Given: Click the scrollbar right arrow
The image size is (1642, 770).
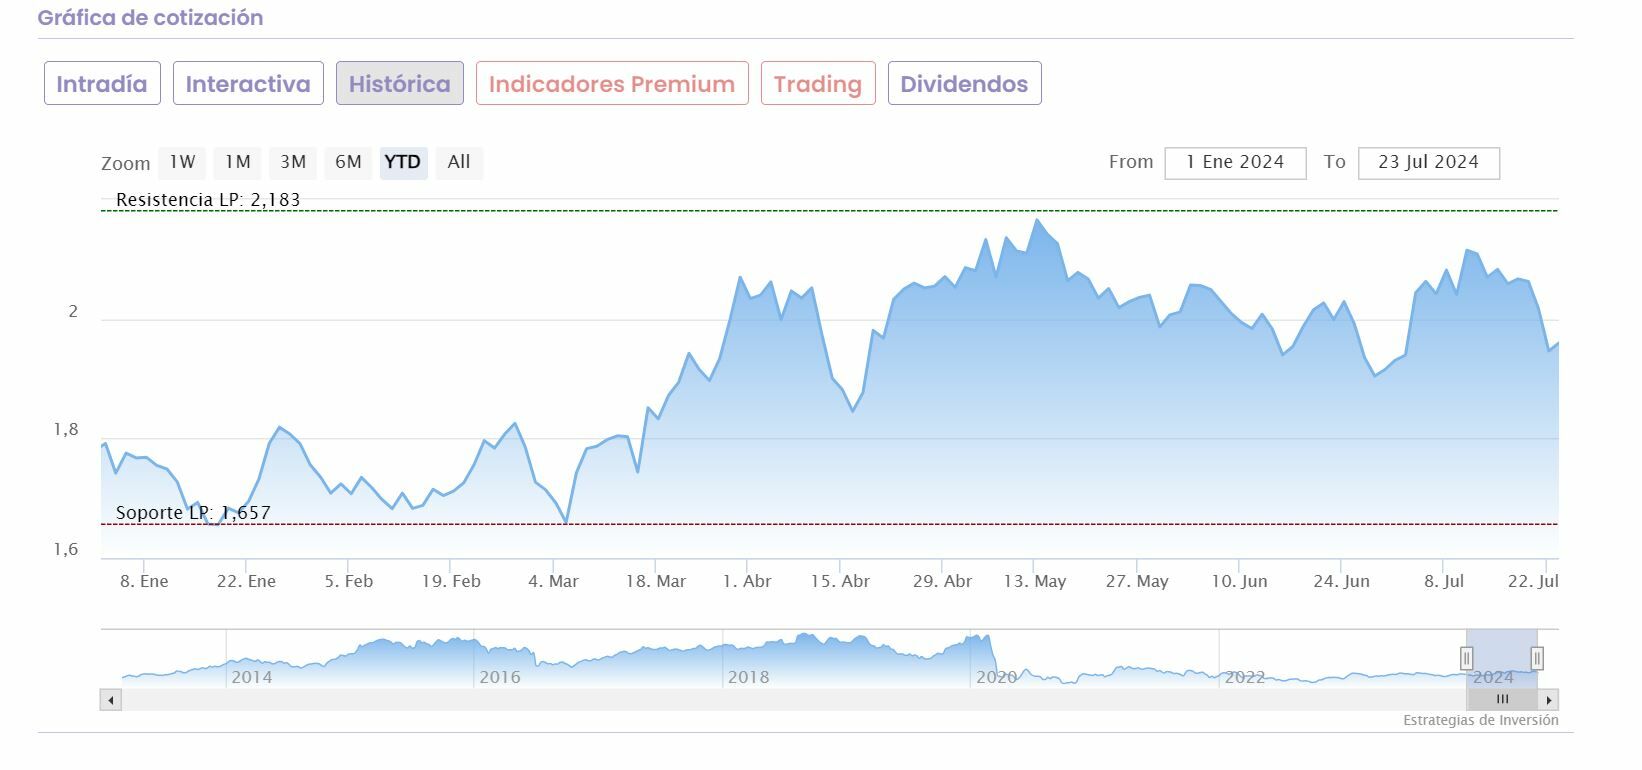Looking at the screenshot, I should (1549, 700).
